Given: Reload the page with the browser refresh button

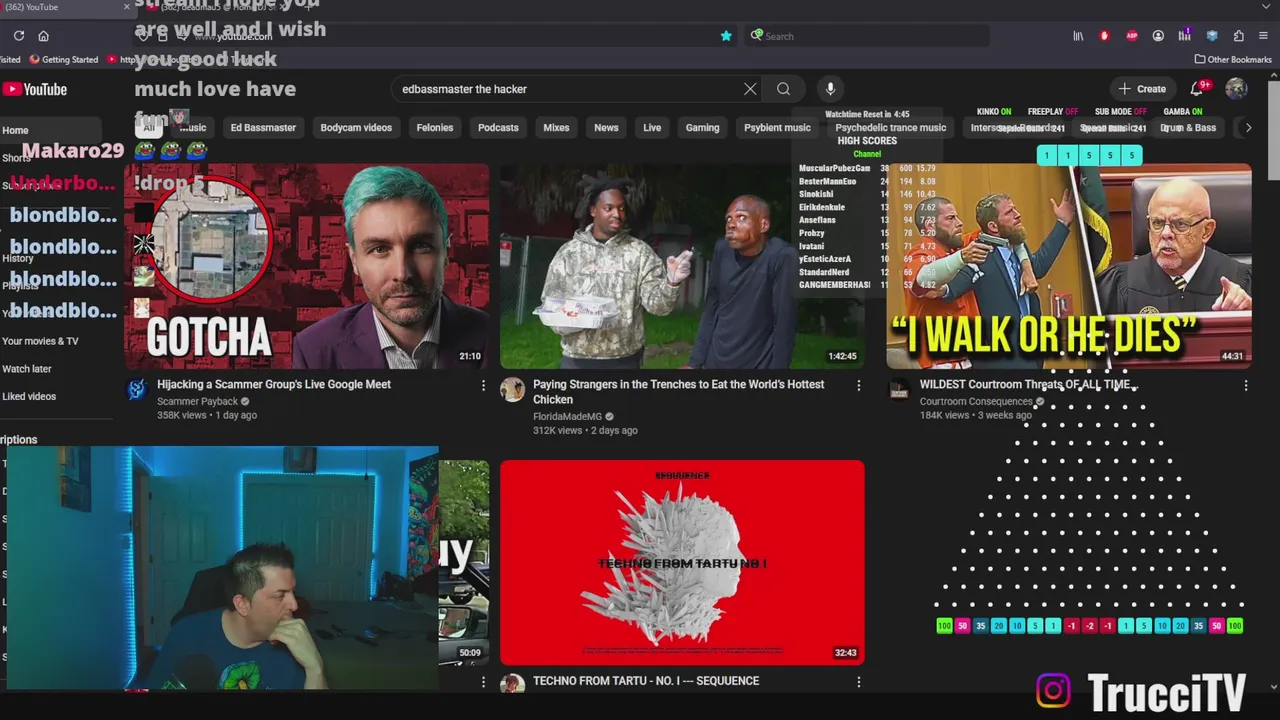Looking at the screenshot, I should coord(19,36).
